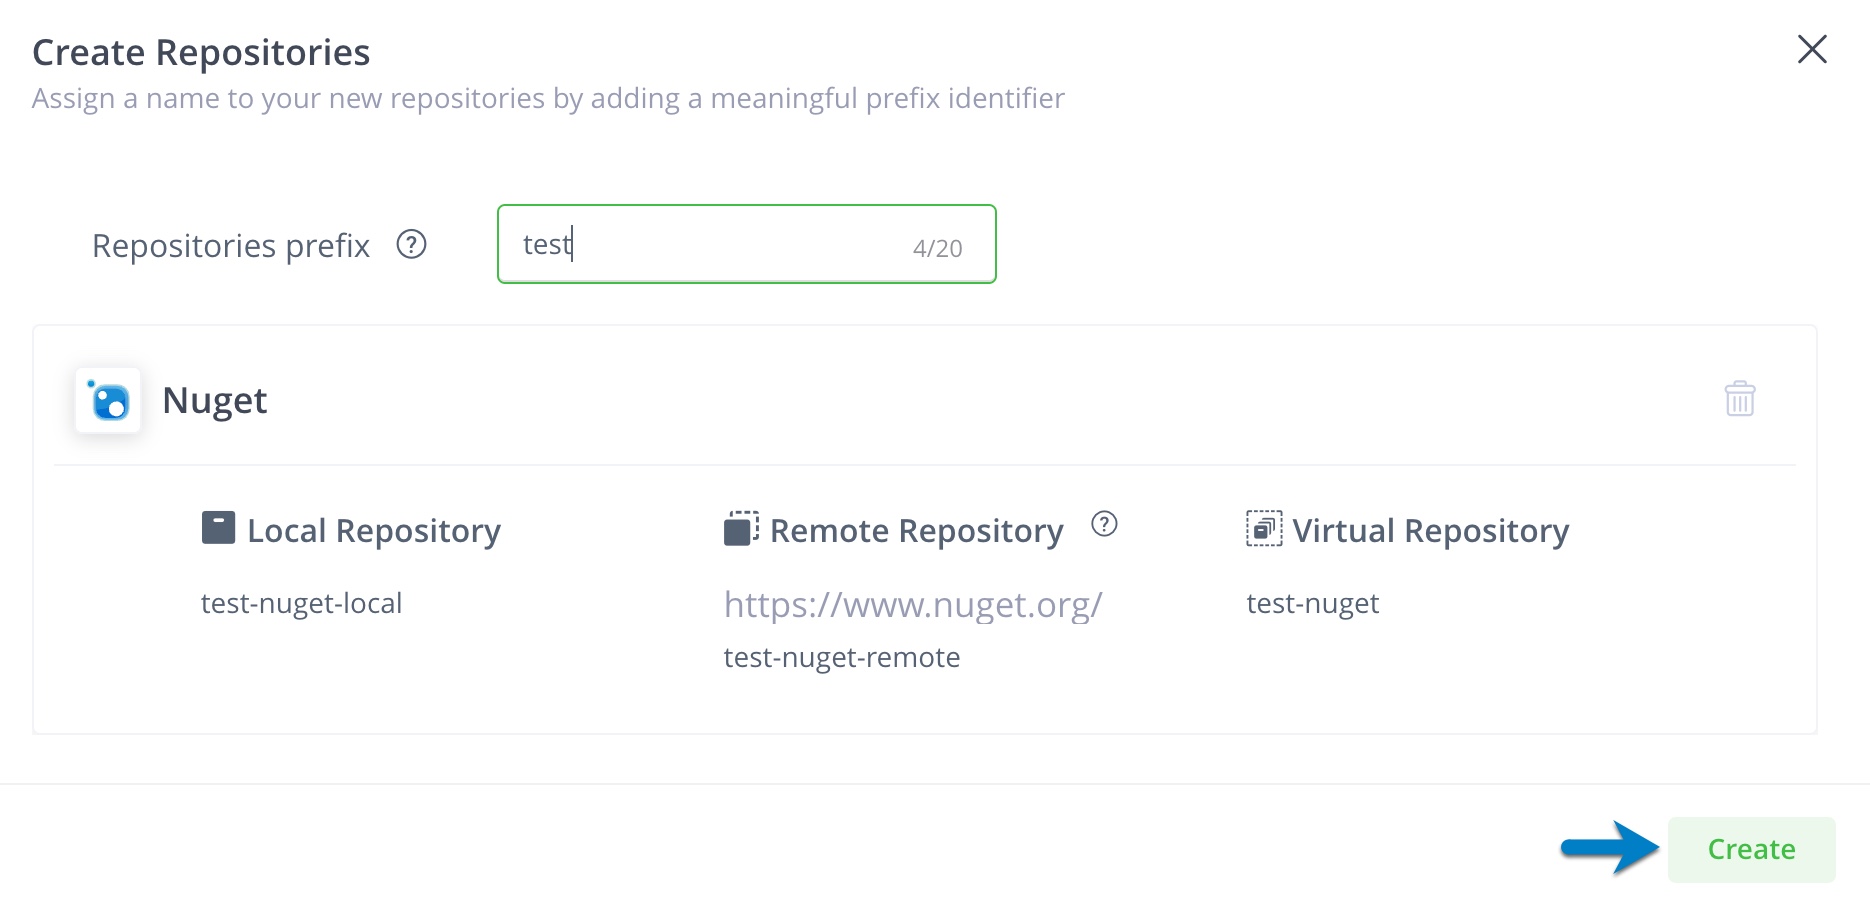
Task: Open help tooltip next to Repositories prefix
Action: (x=411, y=244)
